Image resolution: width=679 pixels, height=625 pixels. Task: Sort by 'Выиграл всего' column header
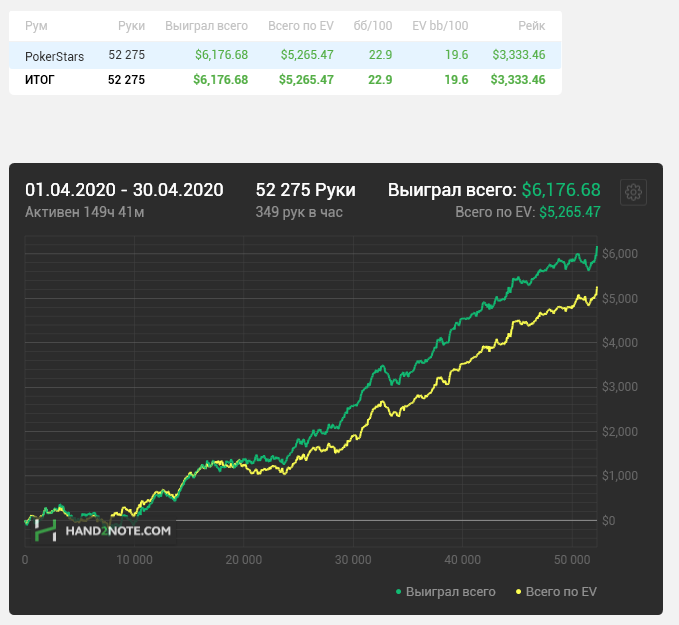(206, 26)
